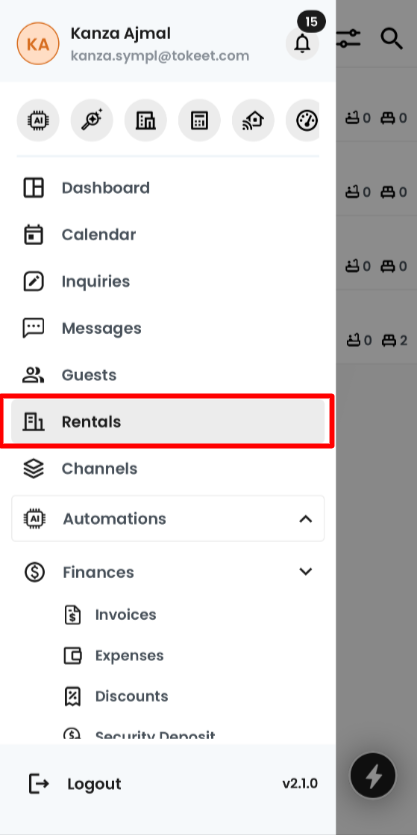Click the AI chip shortcut icon
Screen dimensions: 417x835
[38, 120]
